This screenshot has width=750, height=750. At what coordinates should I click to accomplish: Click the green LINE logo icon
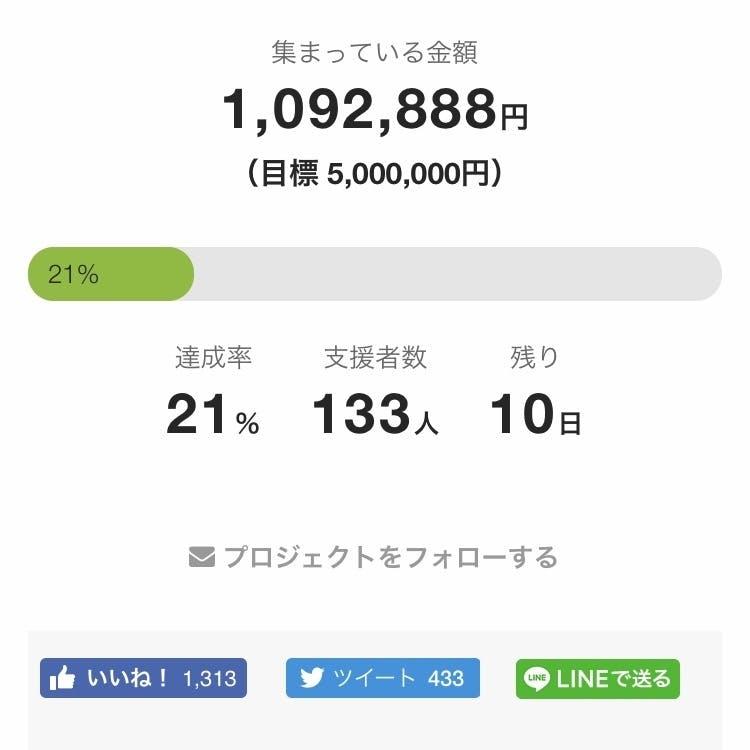[537, 679]
